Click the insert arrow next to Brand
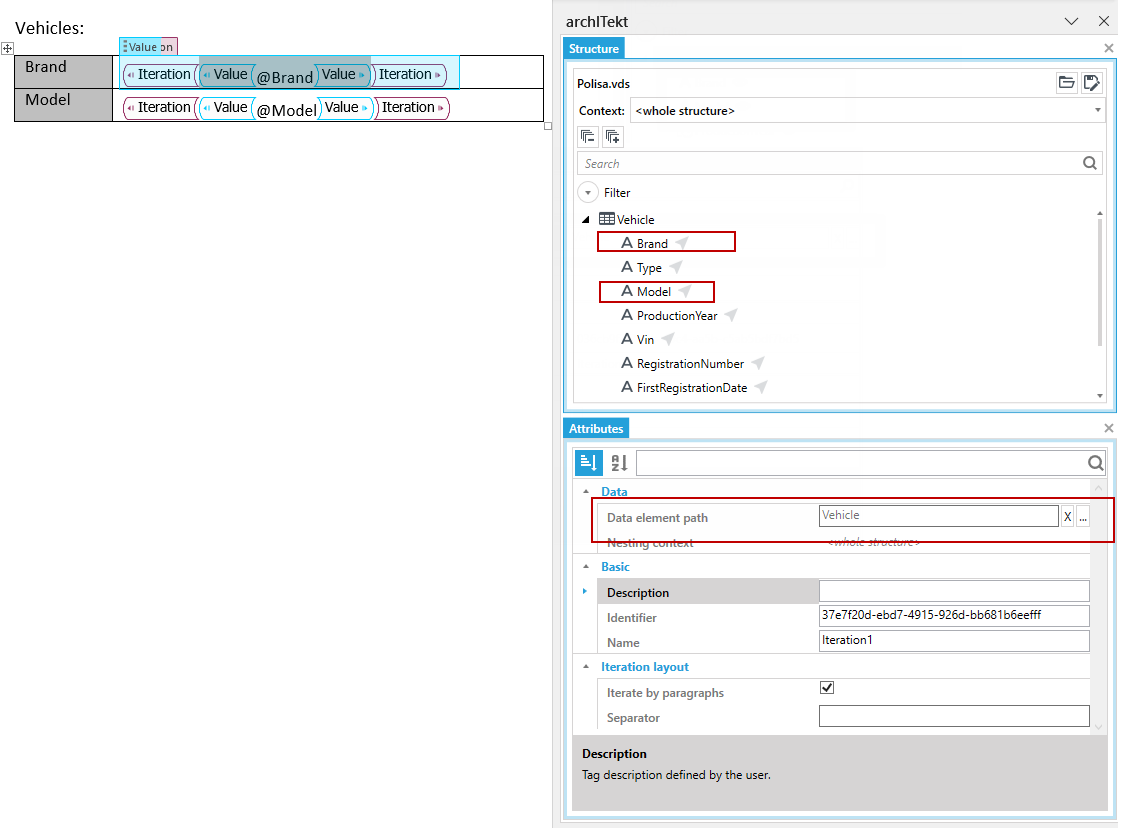Image resolution: width=1132 pixels, height=831 pixels. [682, 243]
